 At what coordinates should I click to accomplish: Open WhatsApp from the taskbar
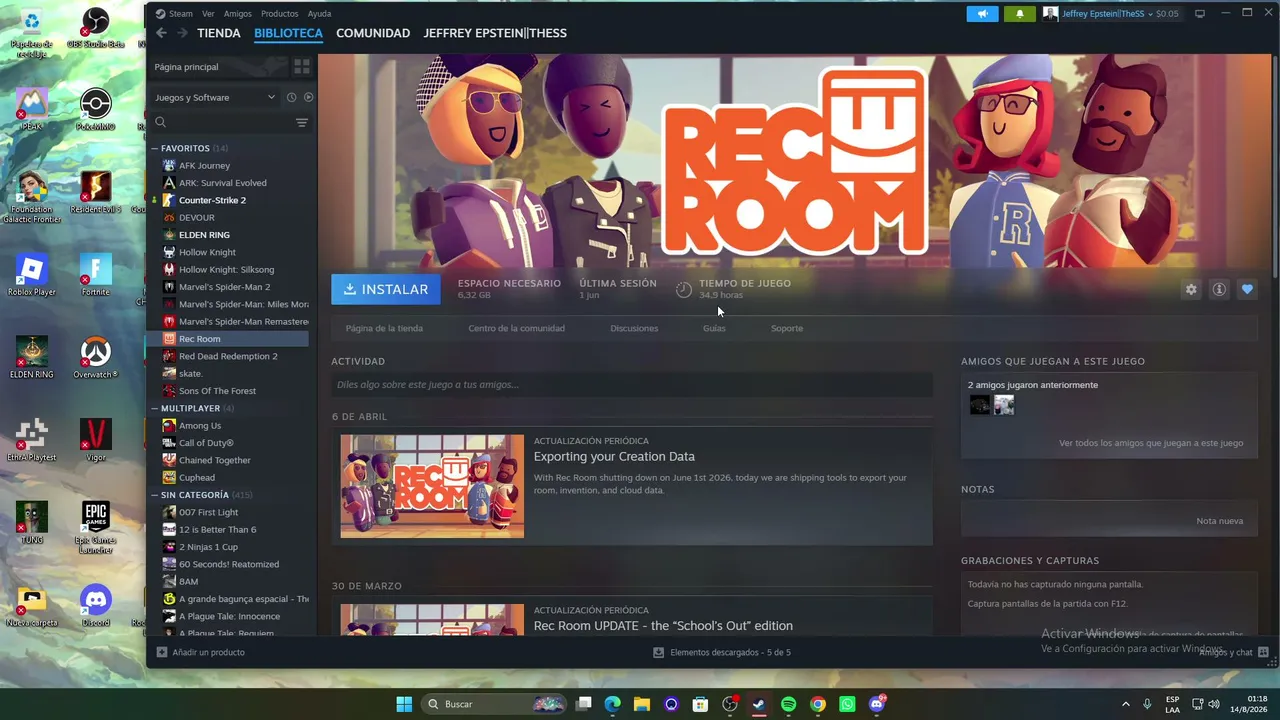click(848, 704)
